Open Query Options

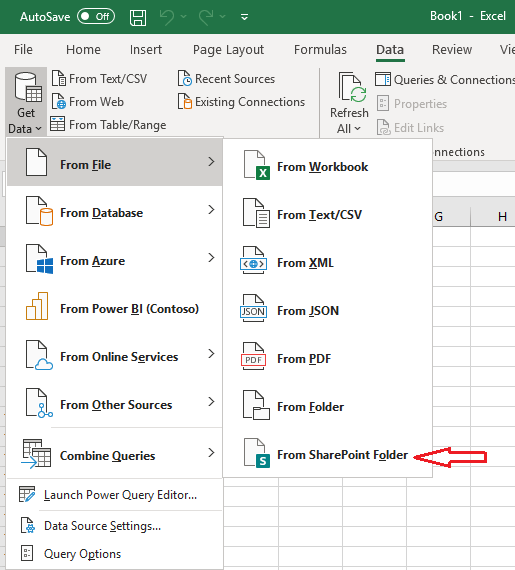point(114,554)
